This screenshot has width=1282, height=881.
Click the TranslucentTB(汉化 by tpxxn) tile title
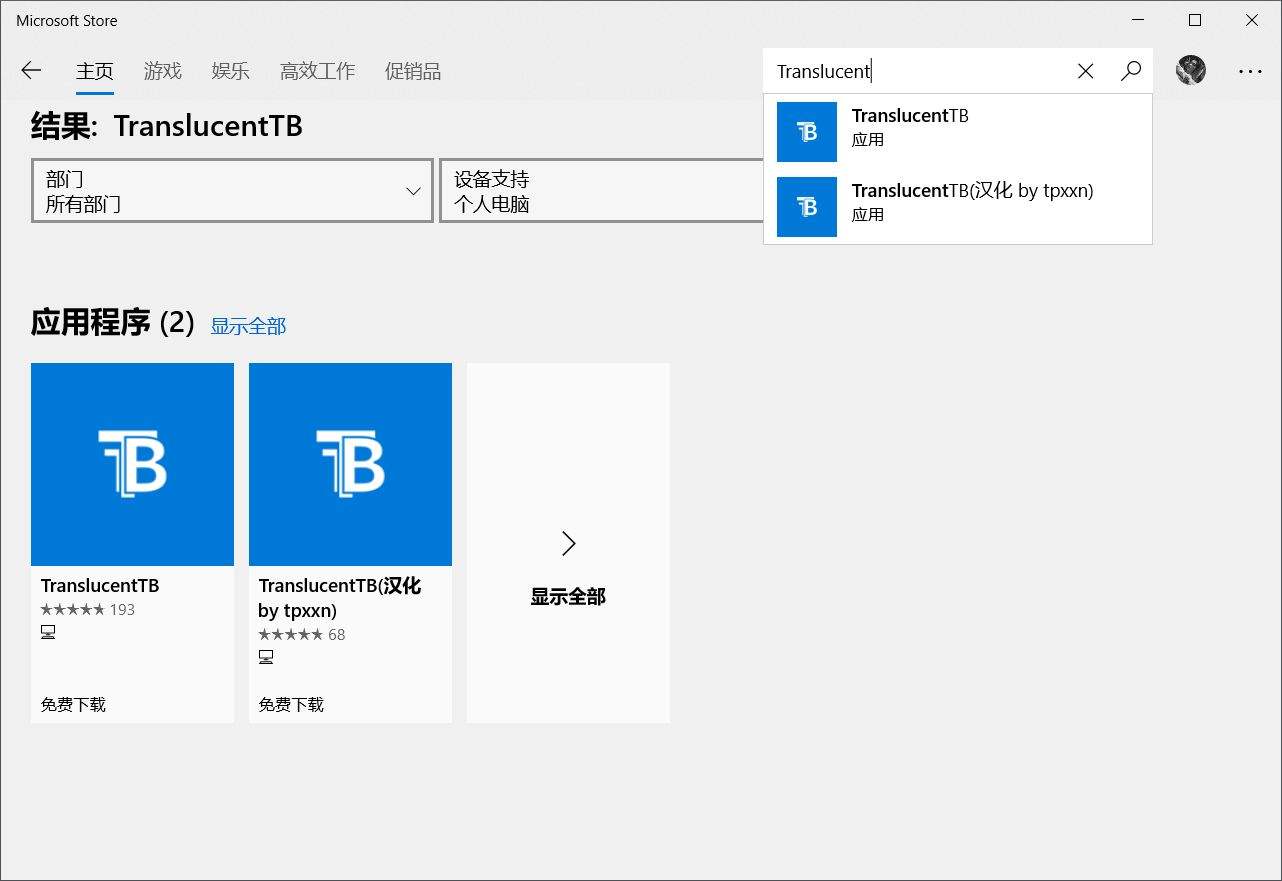[x=340, y=598]
